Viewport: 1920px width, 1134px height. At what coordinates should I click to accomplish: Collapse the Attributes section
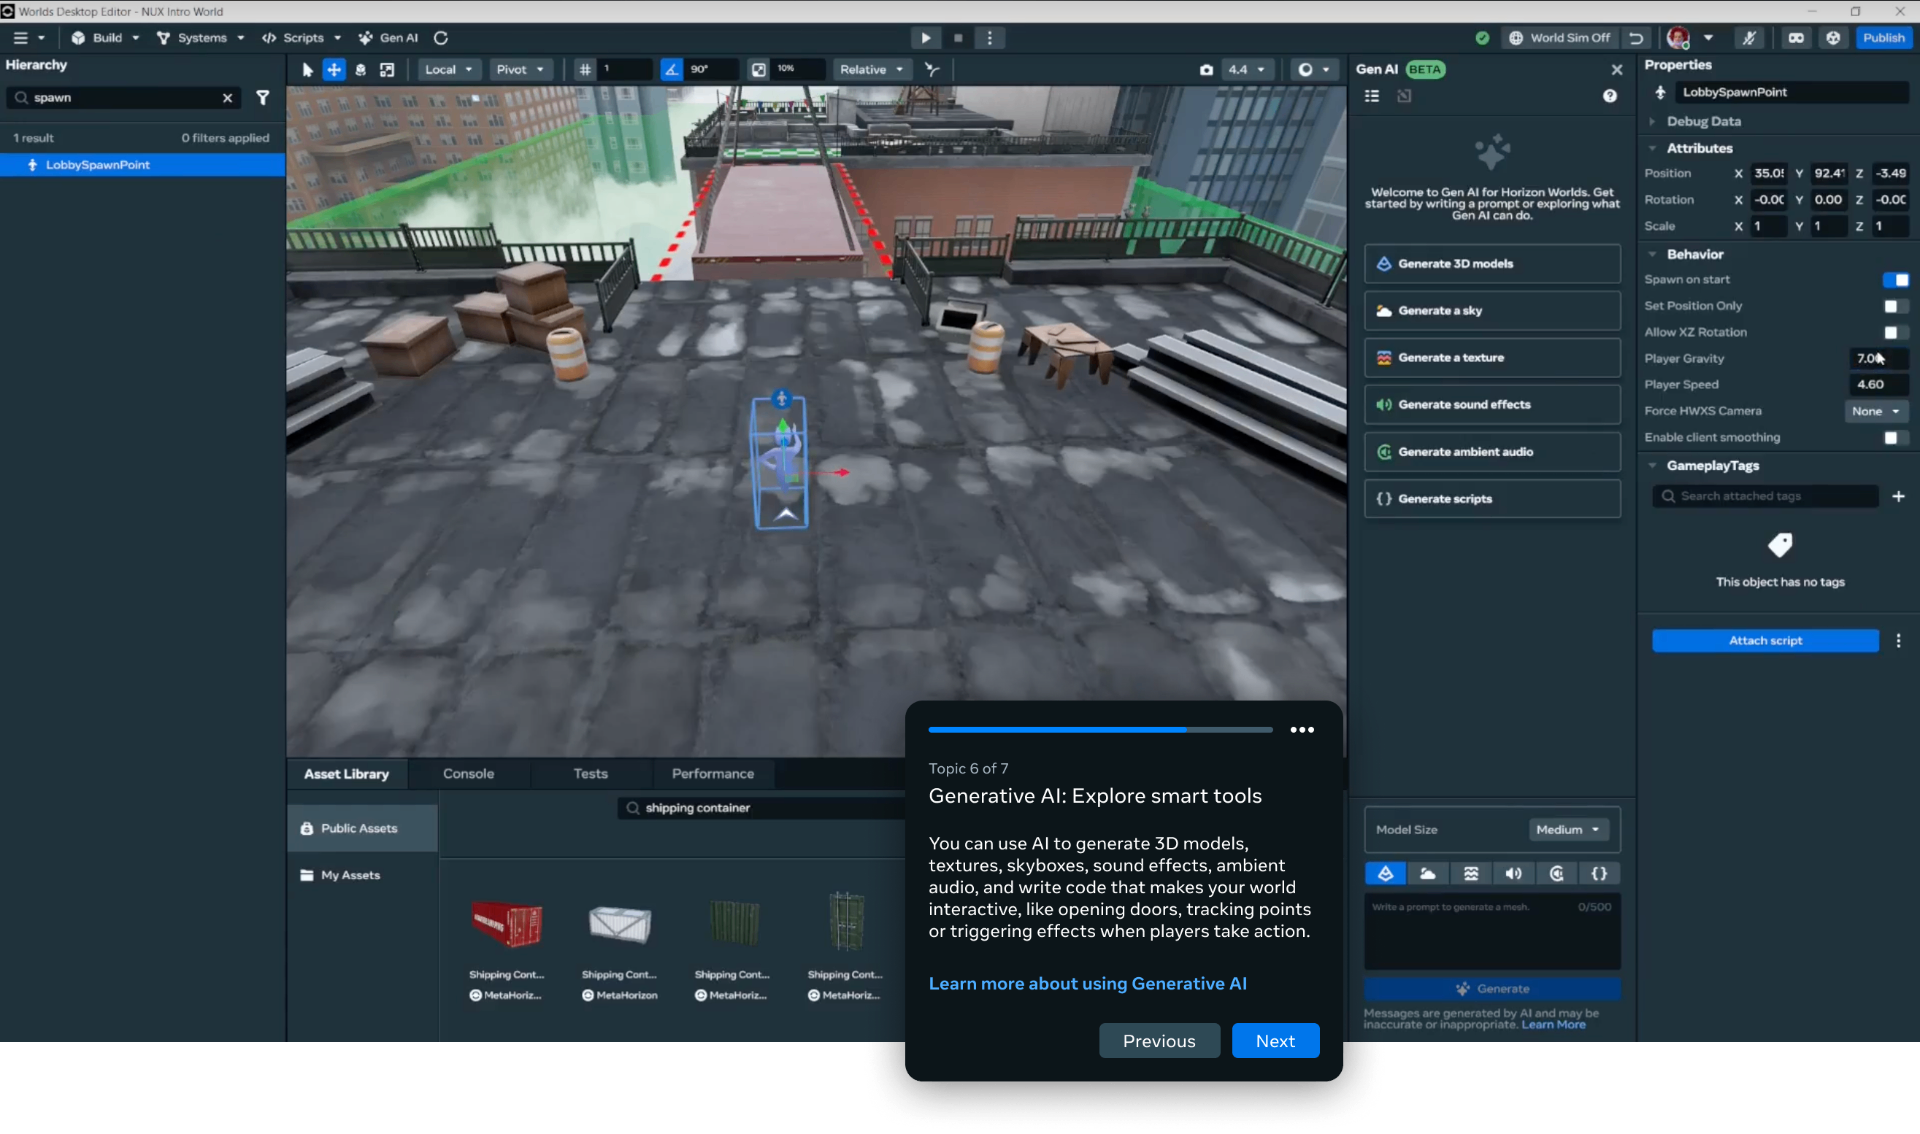pyautogui.click(x=1652, y=148)
